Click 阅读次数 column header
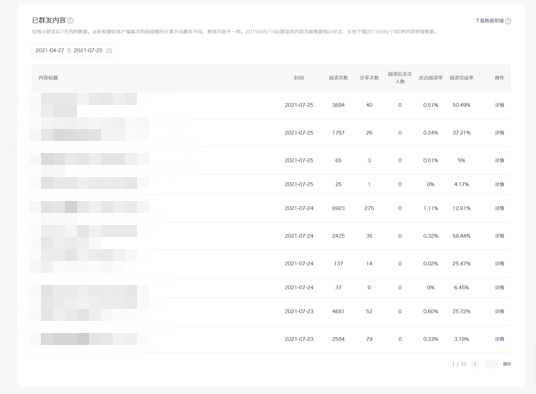 pyautogui.click(x=338, y=78)
